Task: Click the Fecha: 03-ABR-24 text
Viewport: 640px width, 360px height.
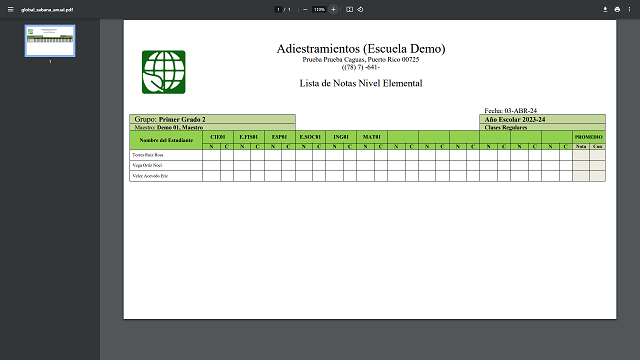Action: 511,111
